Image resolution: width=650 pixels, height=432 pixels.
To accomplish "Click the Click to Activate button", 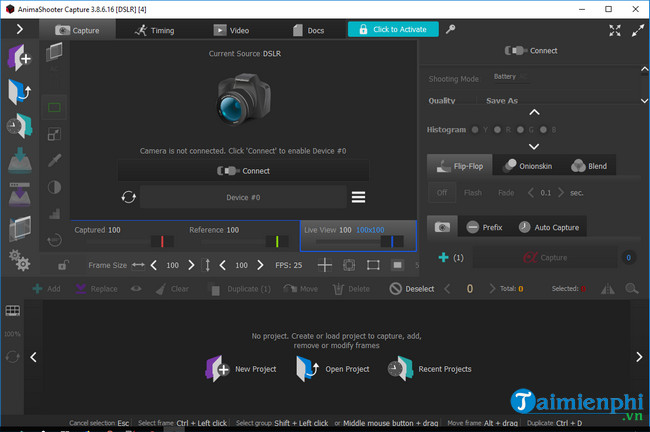I will [393, 29].
